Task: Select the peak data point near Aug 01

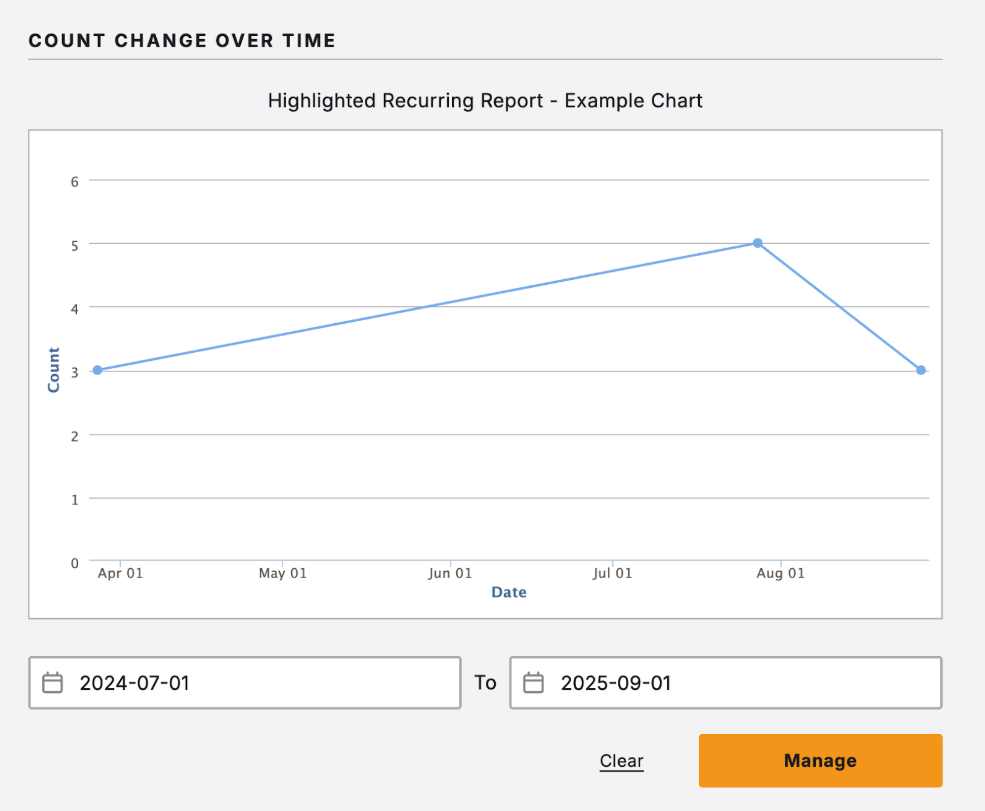Action: [758, 243]
